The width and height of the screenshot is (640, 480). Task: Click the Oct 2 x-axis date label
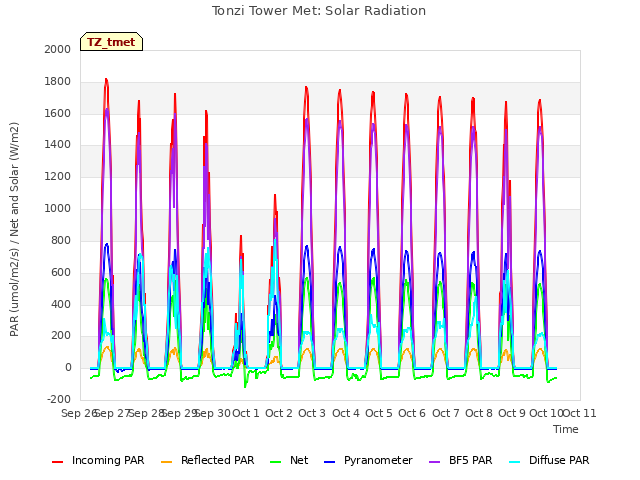coord(279,413)
